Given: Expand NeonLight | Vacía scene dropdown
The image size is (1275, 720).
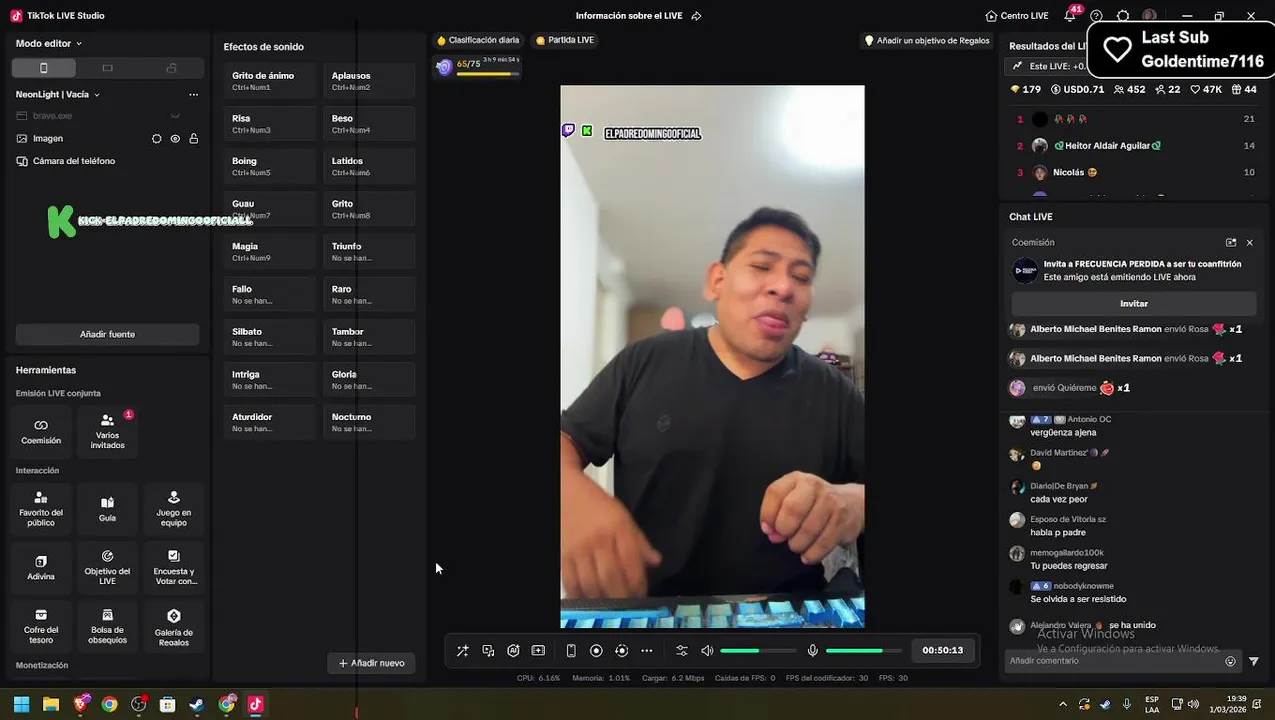Looking at the screenshot, I should 58,95.
